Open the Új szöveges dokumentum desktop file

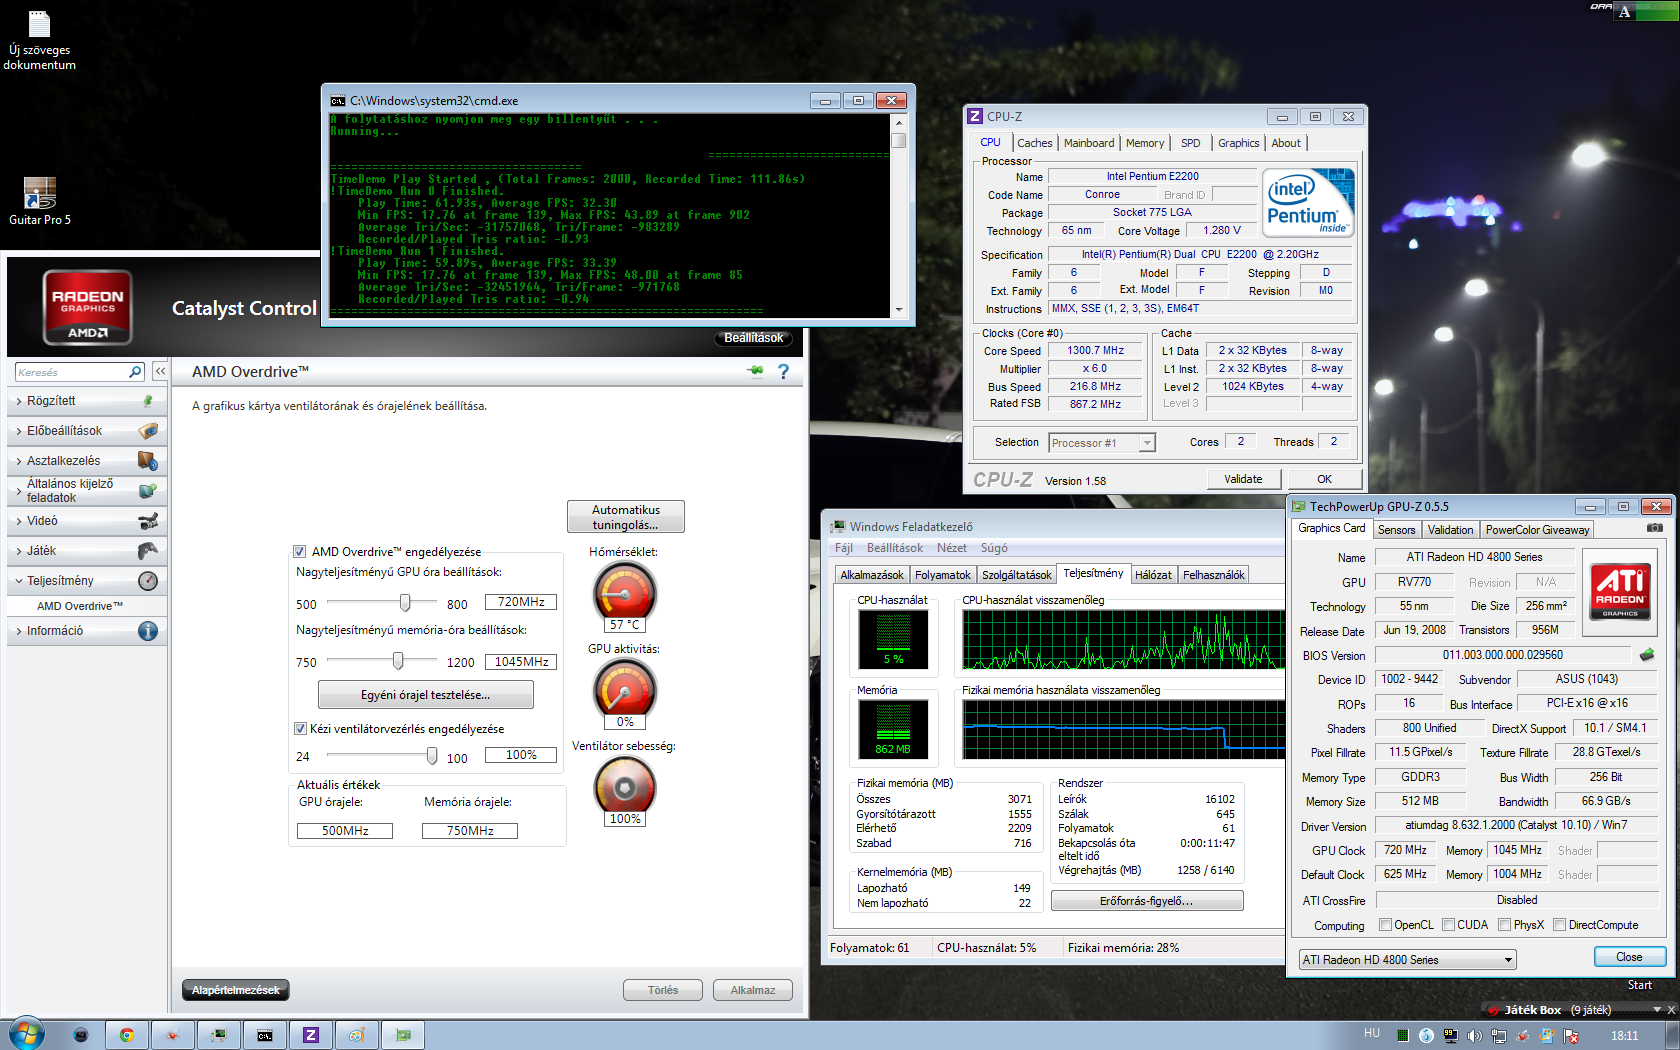pos(39,41)
